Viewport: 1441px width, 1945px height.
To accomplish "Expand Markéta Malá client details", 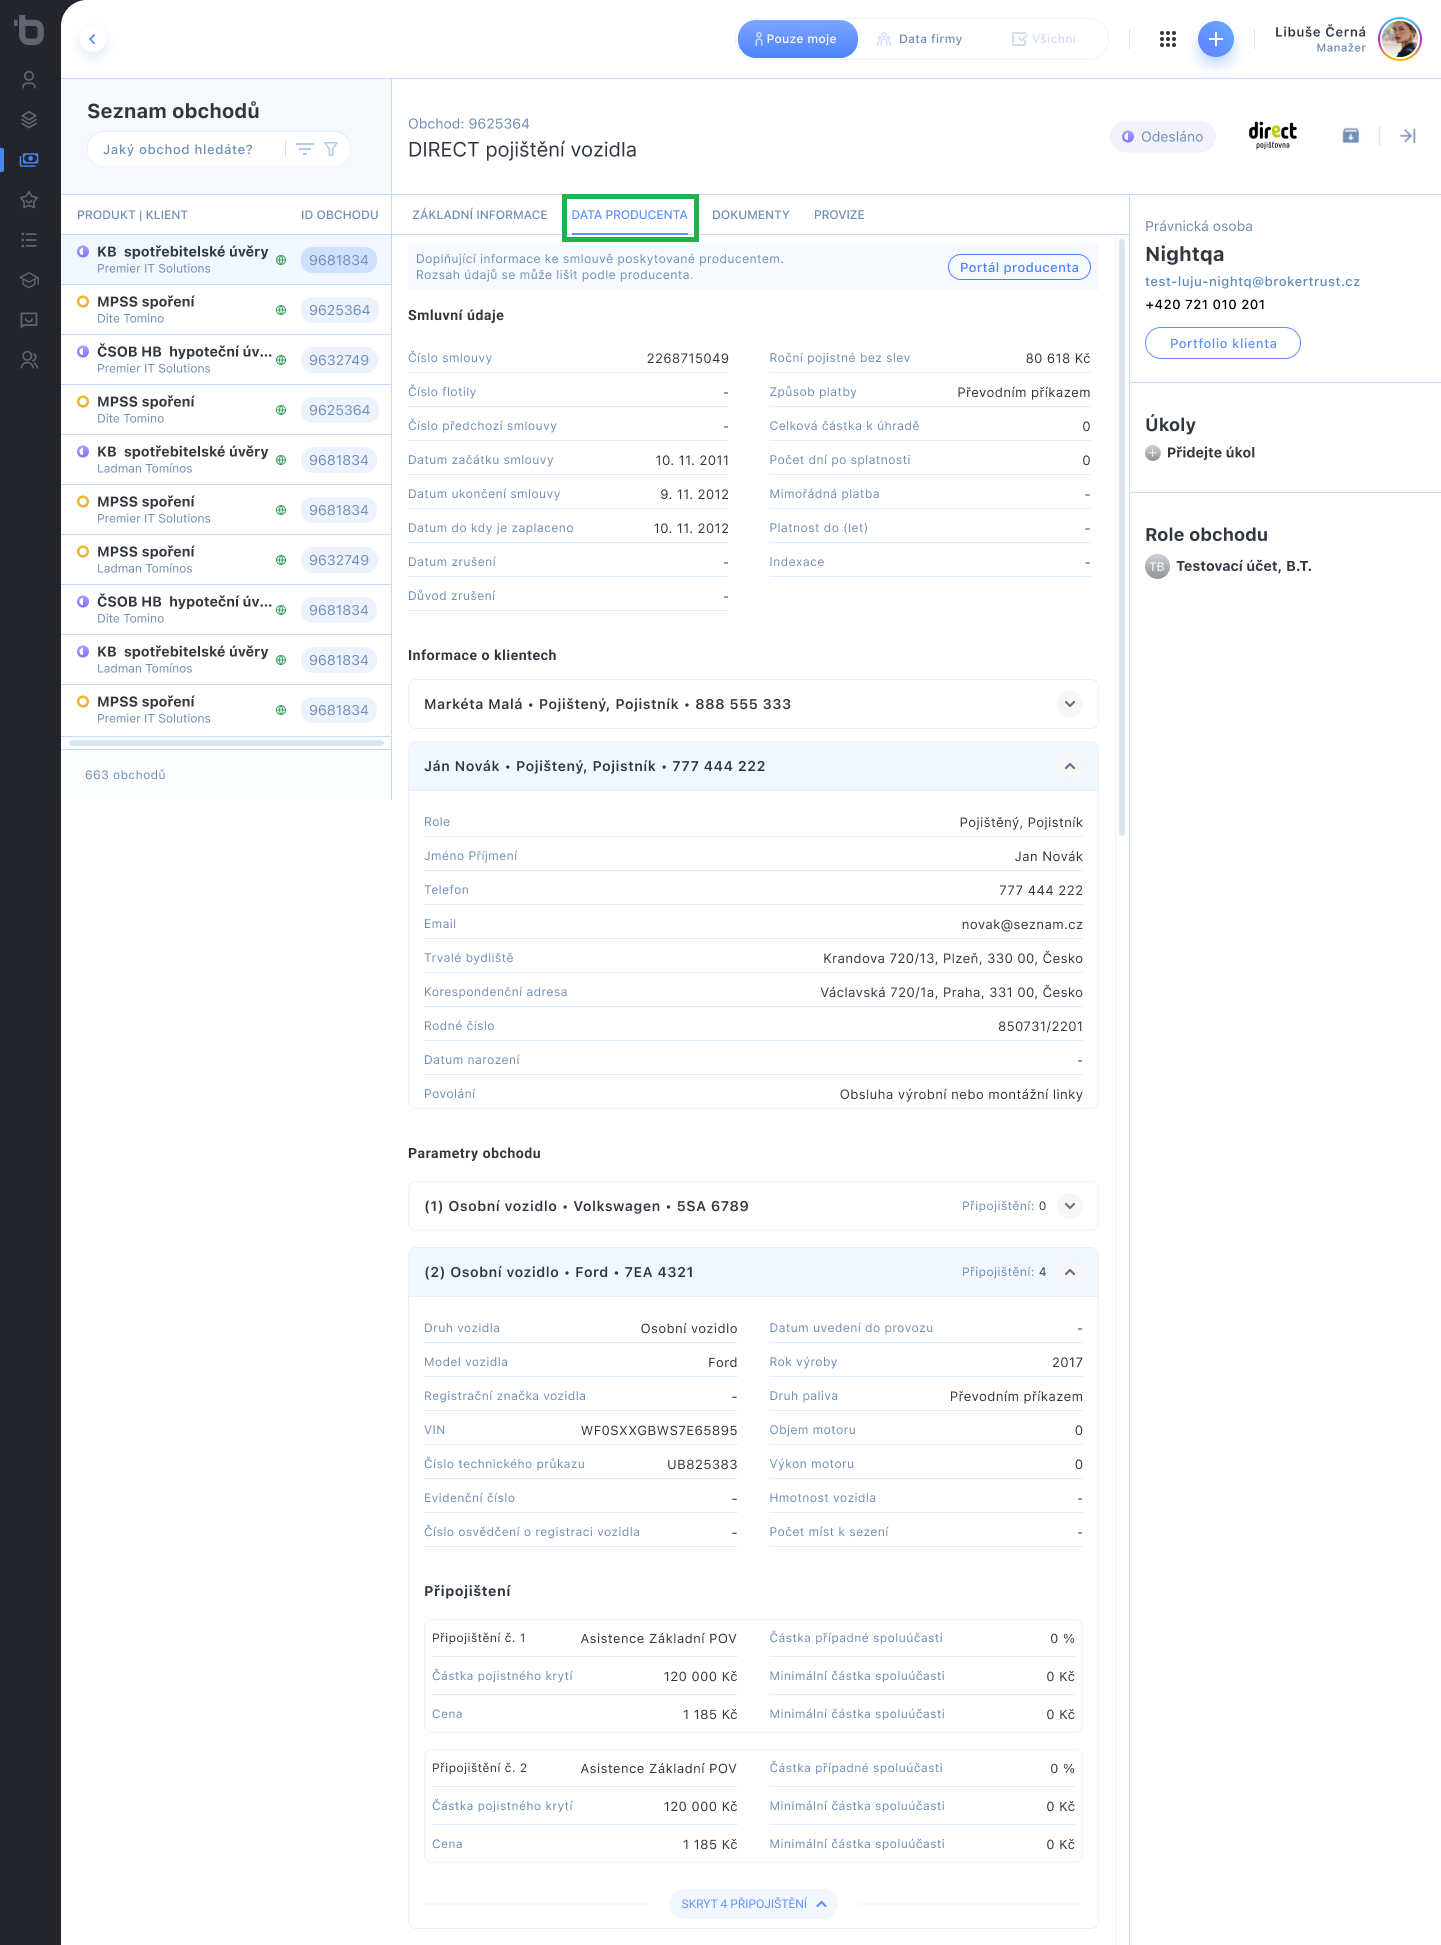I will (x=1070, y=704).
